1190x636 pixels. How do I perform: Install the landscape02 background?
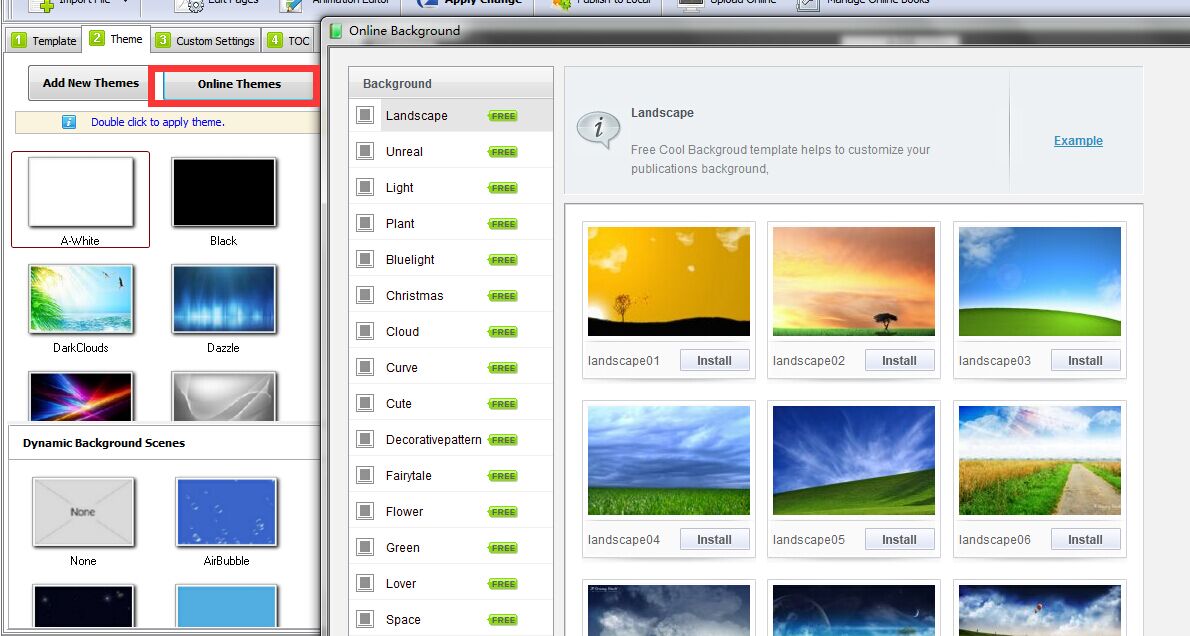pyautogui.click(x=899, y=361)
